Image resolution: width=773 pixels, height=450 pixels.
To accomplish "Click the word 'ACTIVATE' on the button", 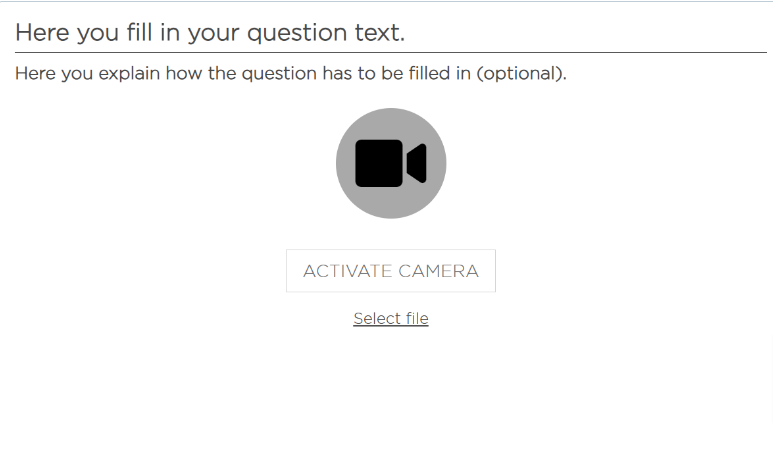I will 348,271.
